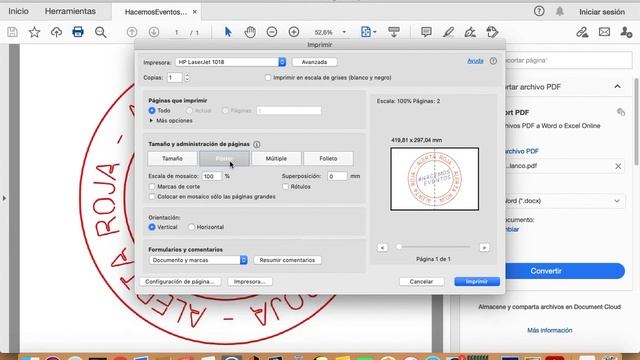
Task: Click the print icon in toolbar
Action: (78, 32)
